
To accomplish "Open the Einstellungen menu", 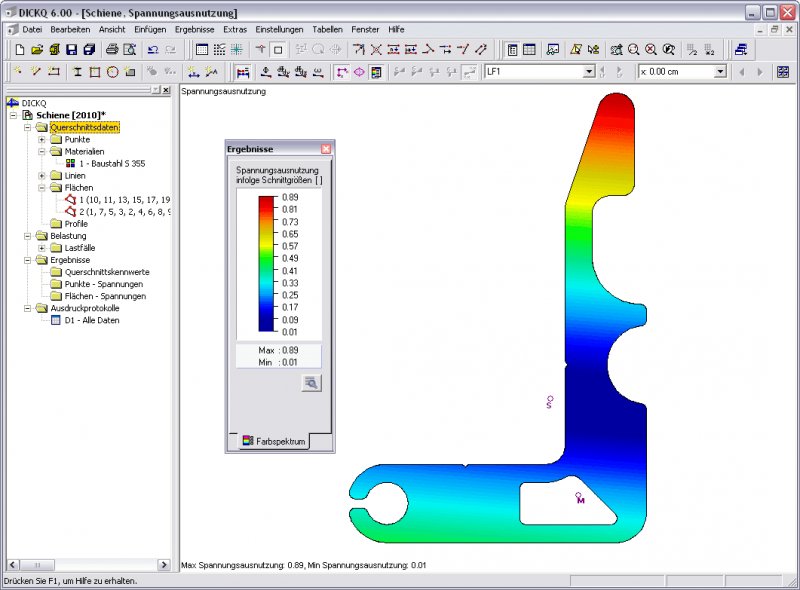I will point(280,30).
